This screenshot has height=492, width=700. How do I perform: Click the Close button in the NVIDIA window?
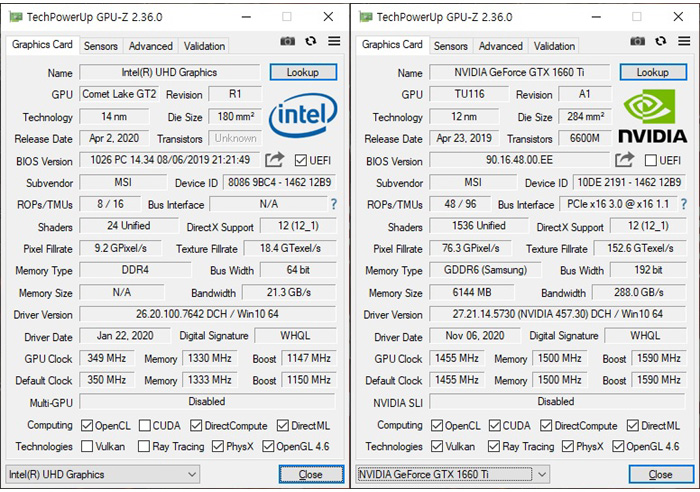(661, 474)
